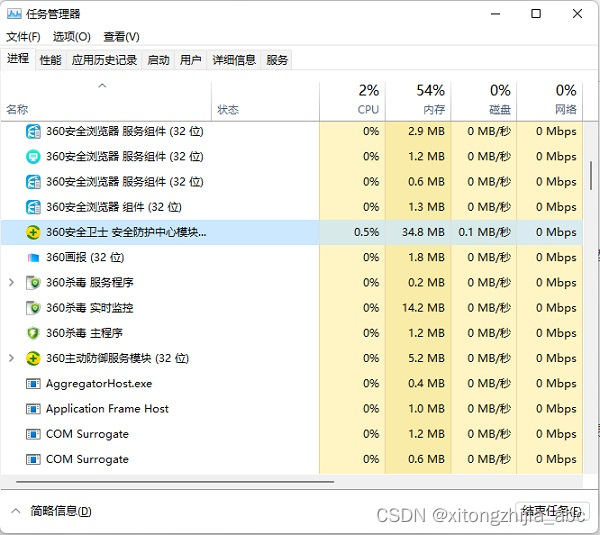Click the Application Frame Host icon
This screenshot has width=600, height=535.
[x=33, y=409]
